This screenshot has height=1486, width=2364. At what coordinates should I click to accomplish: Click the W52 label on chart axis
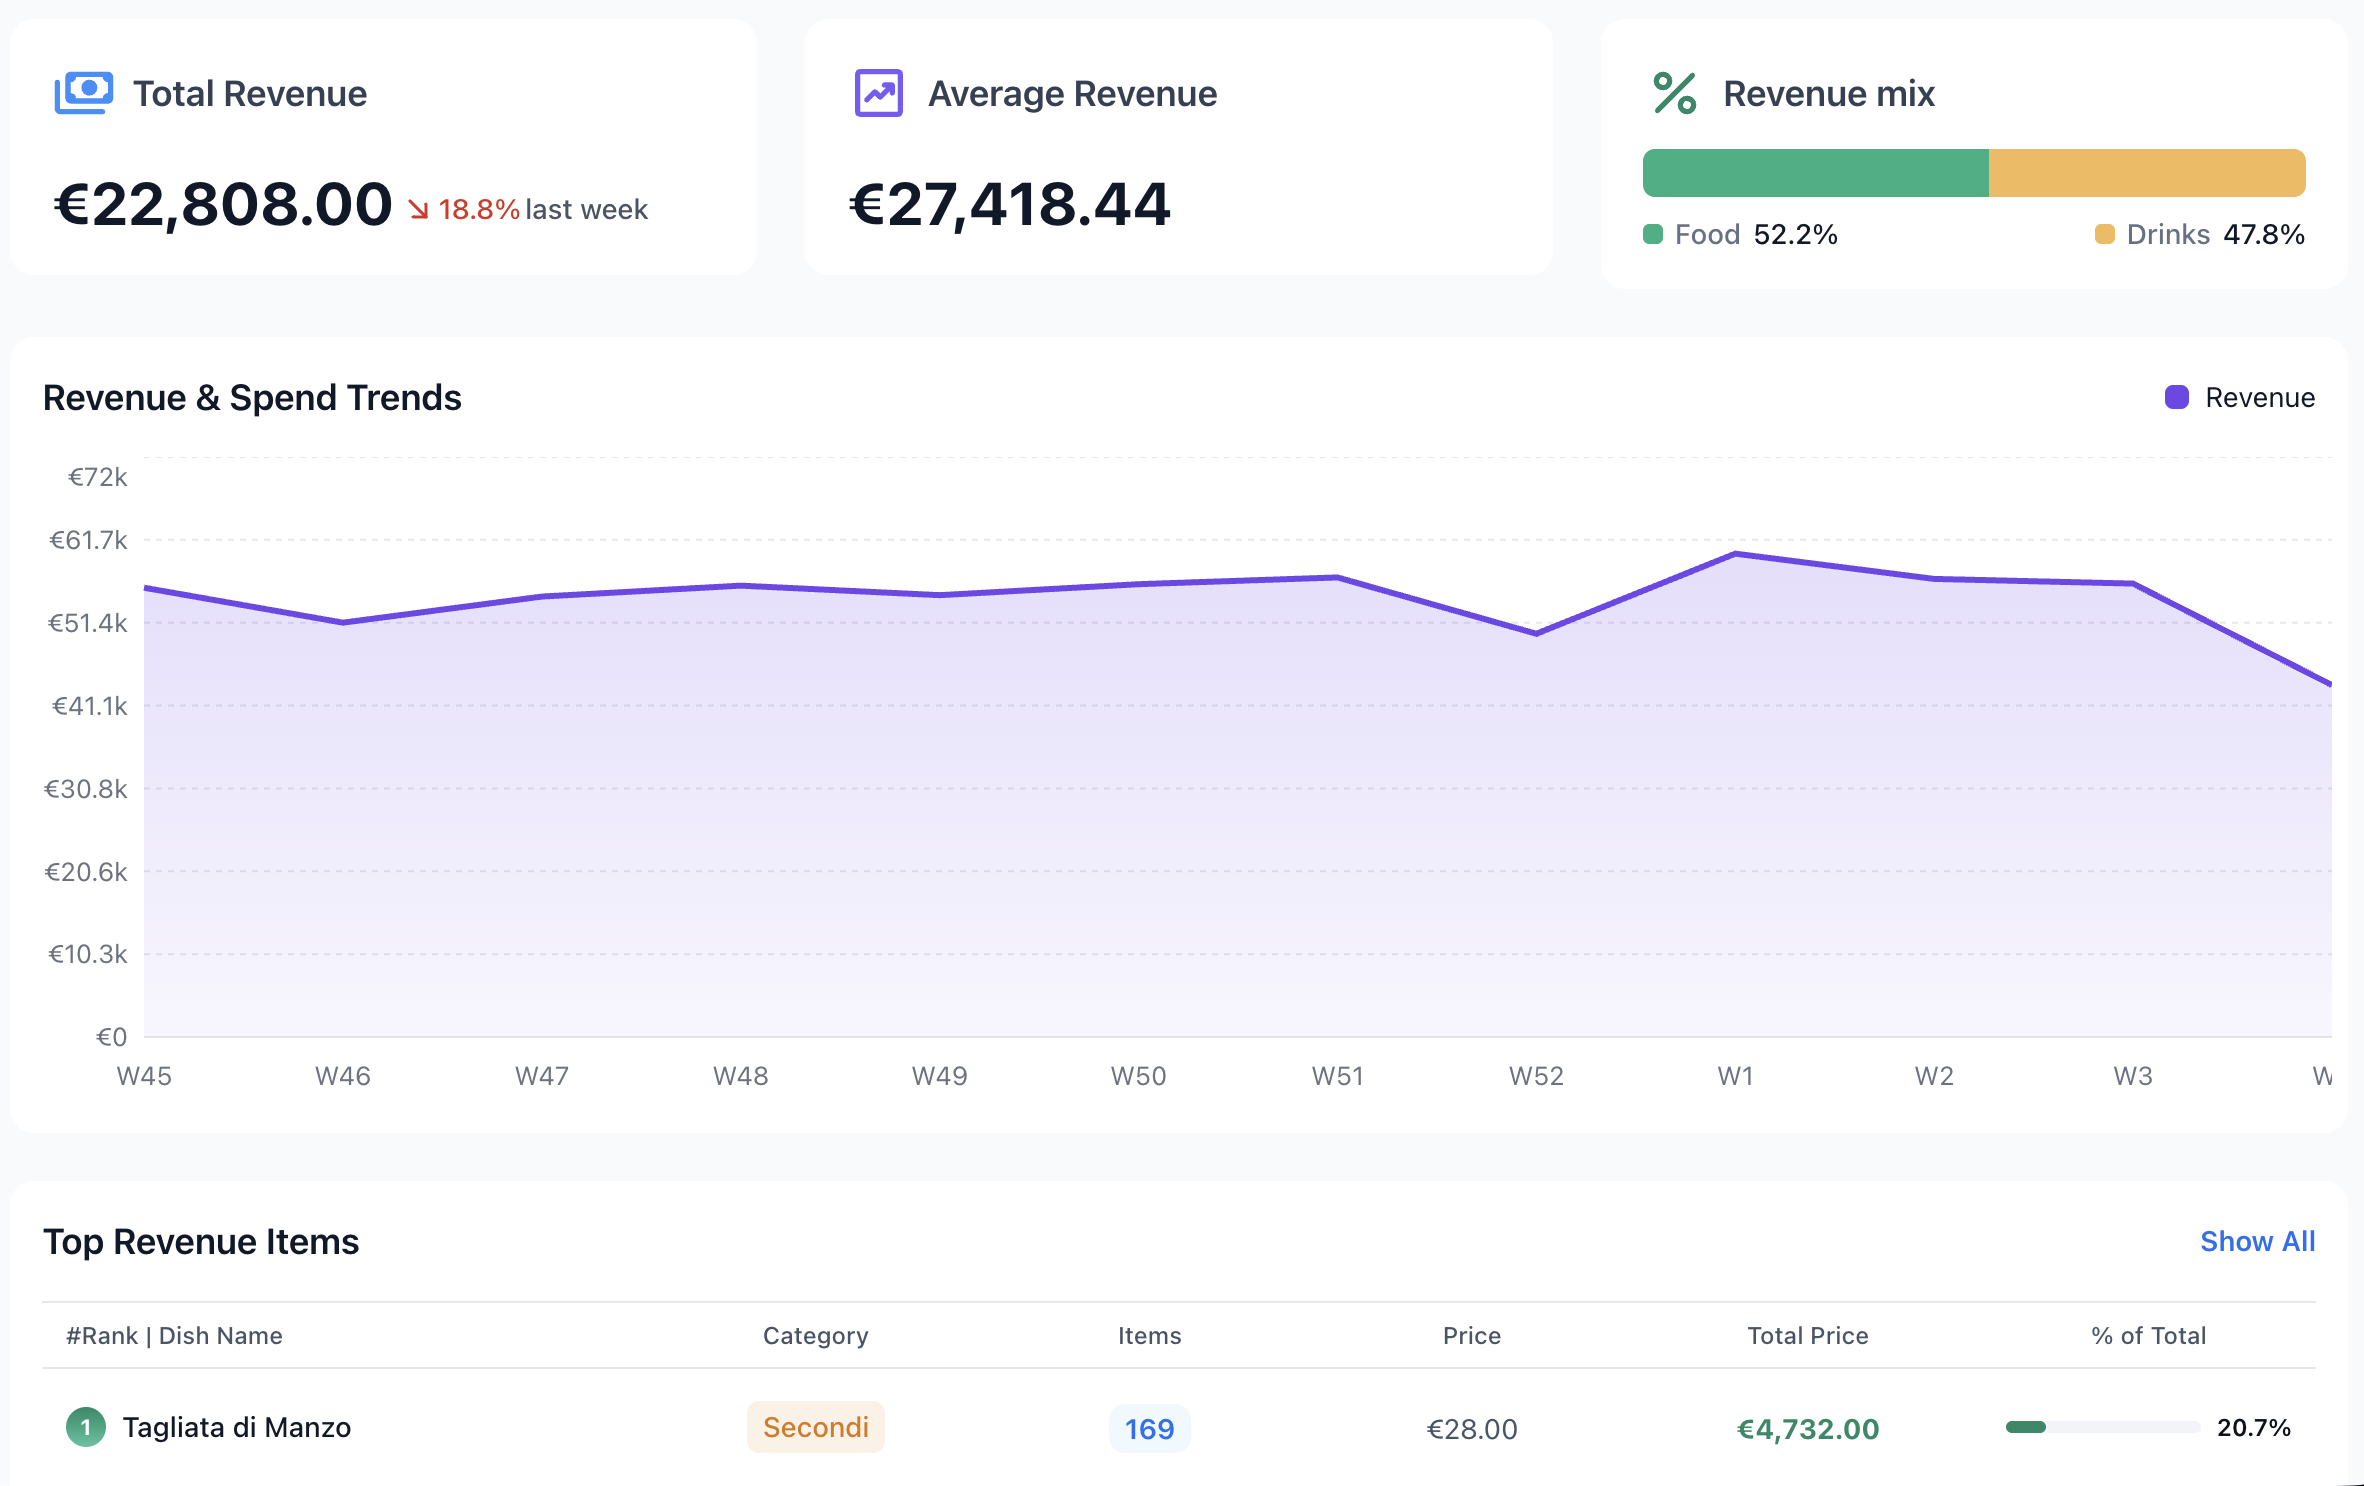click(x=1536, y=1076)
